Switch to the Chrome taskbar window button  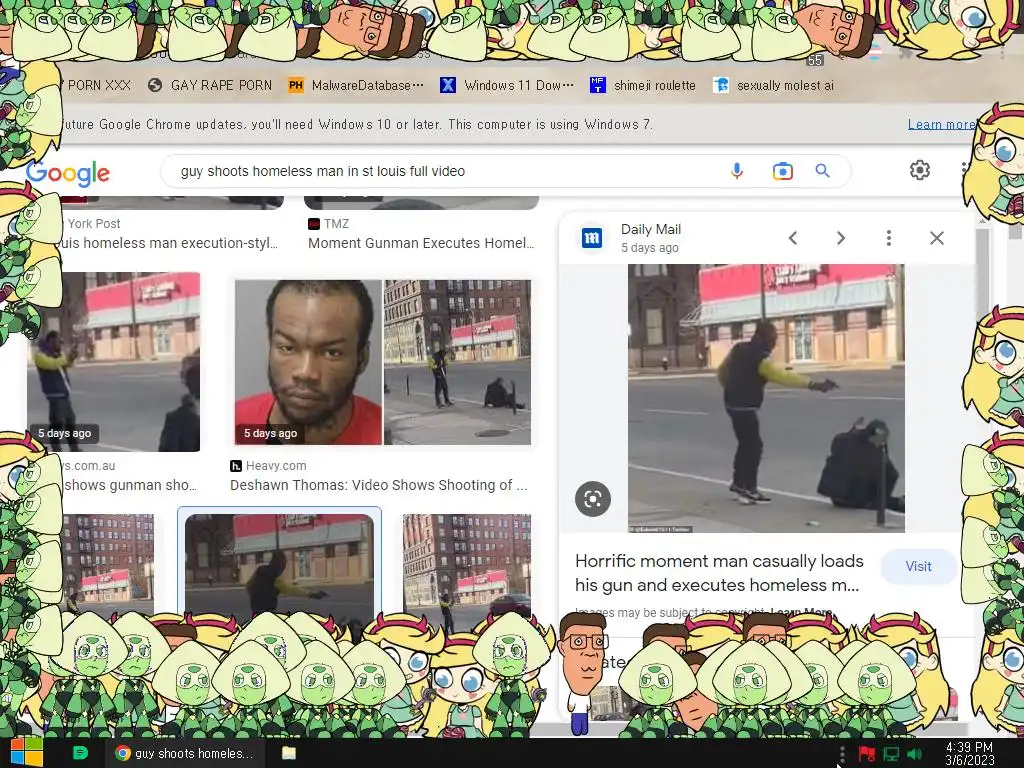[x=185, y=753]
